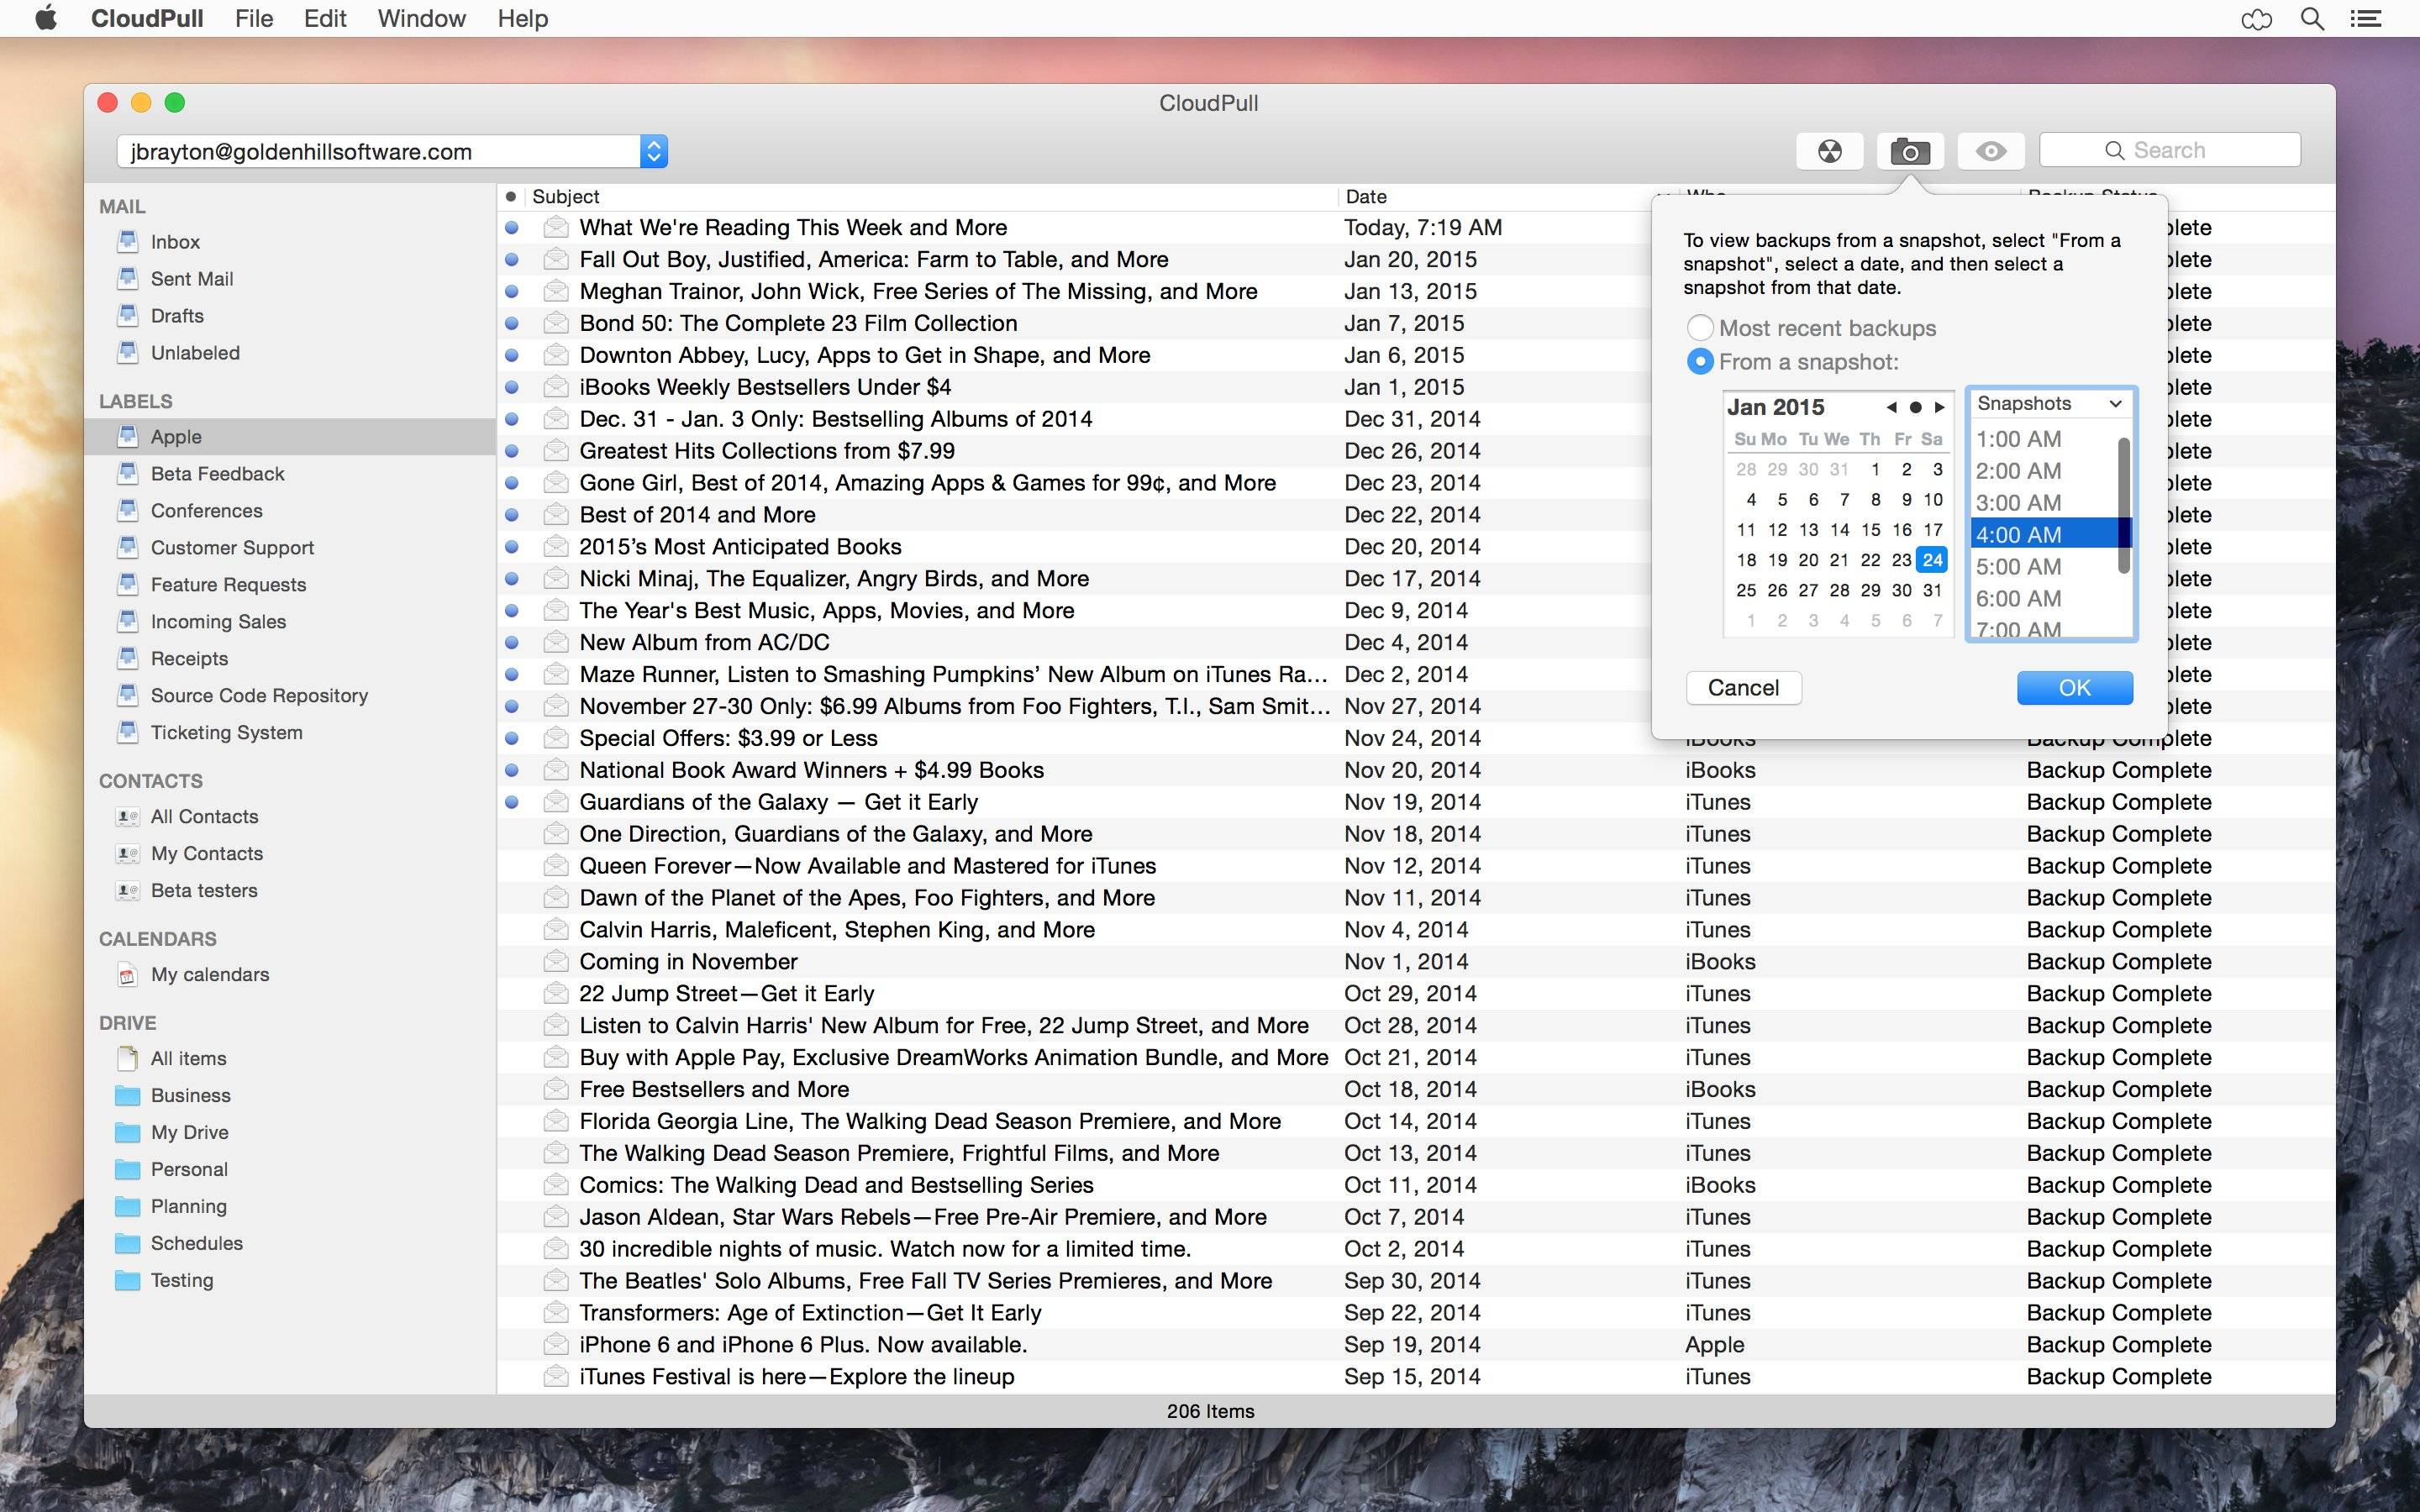Open My calendars calendar icon

(x=127, y=975)
